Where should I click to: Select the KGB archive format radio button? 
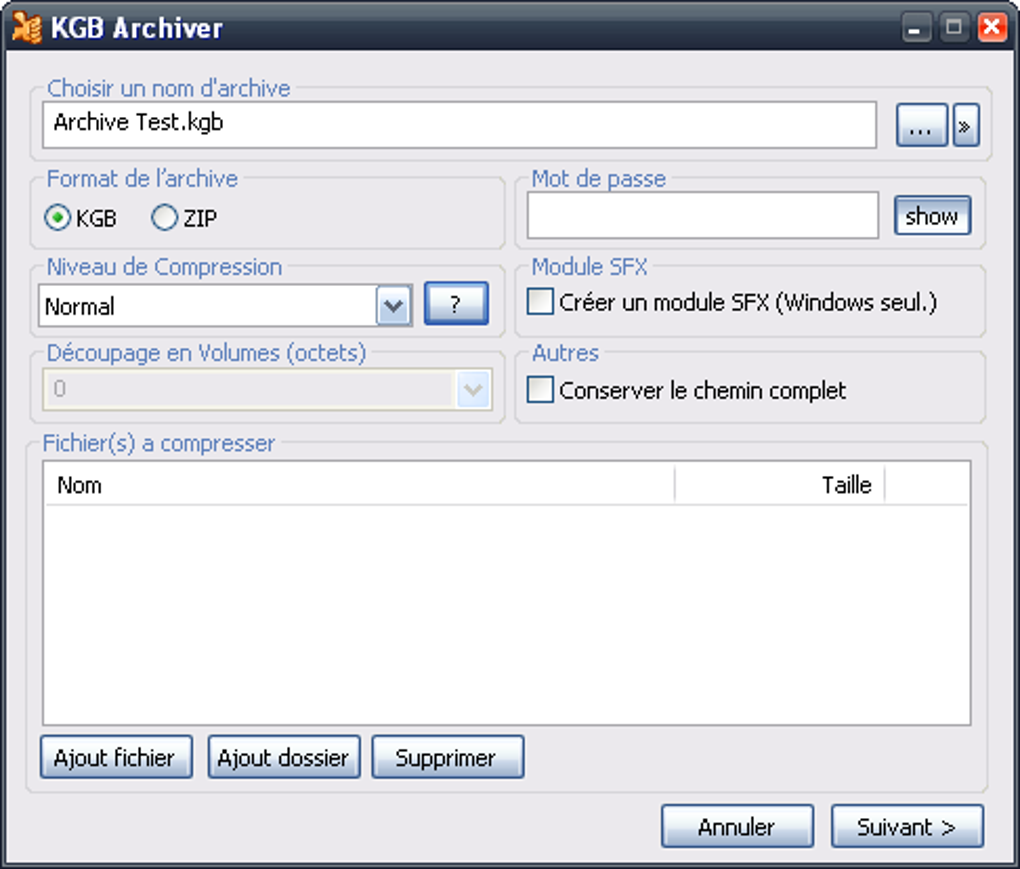57,218
